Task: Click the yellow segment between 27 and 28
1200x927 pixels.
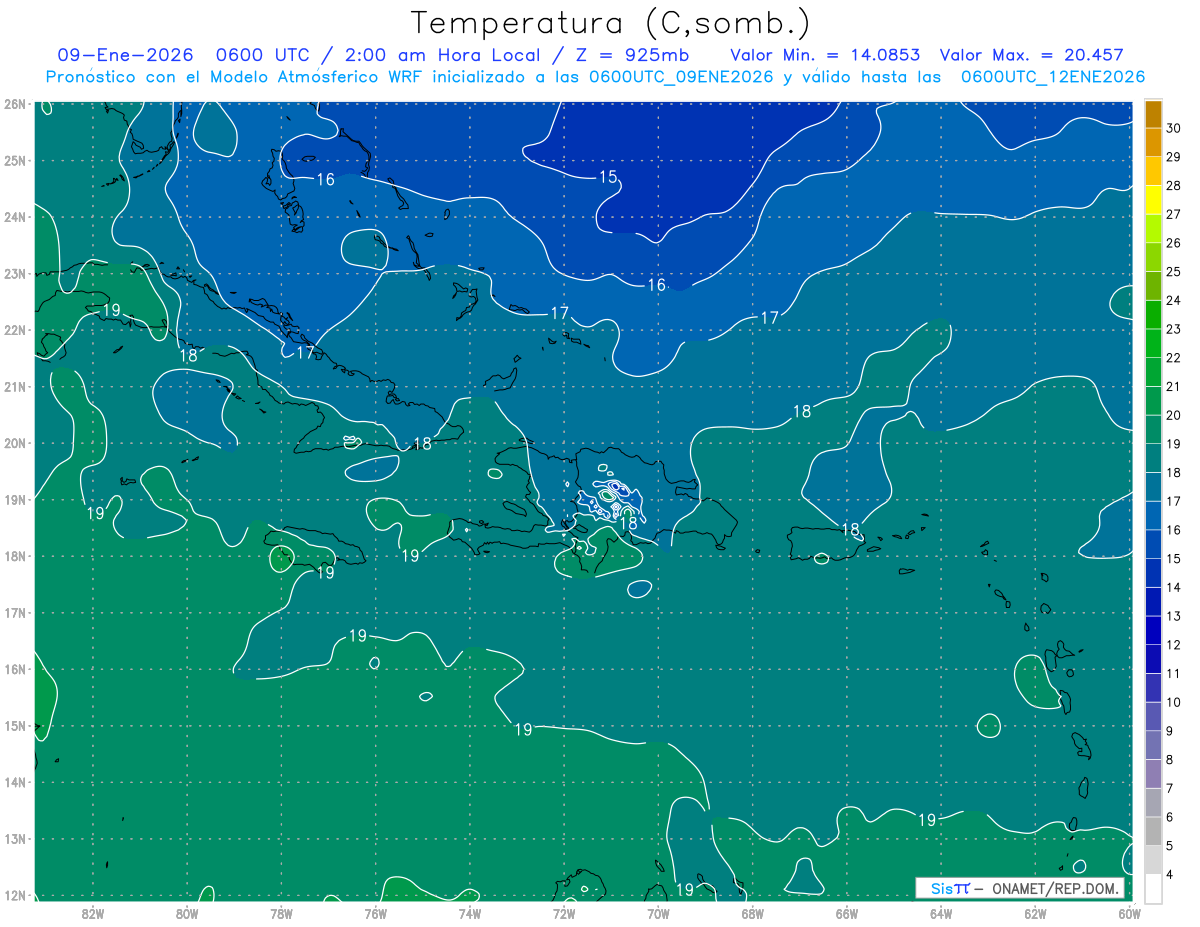Action: (1153, 199)
